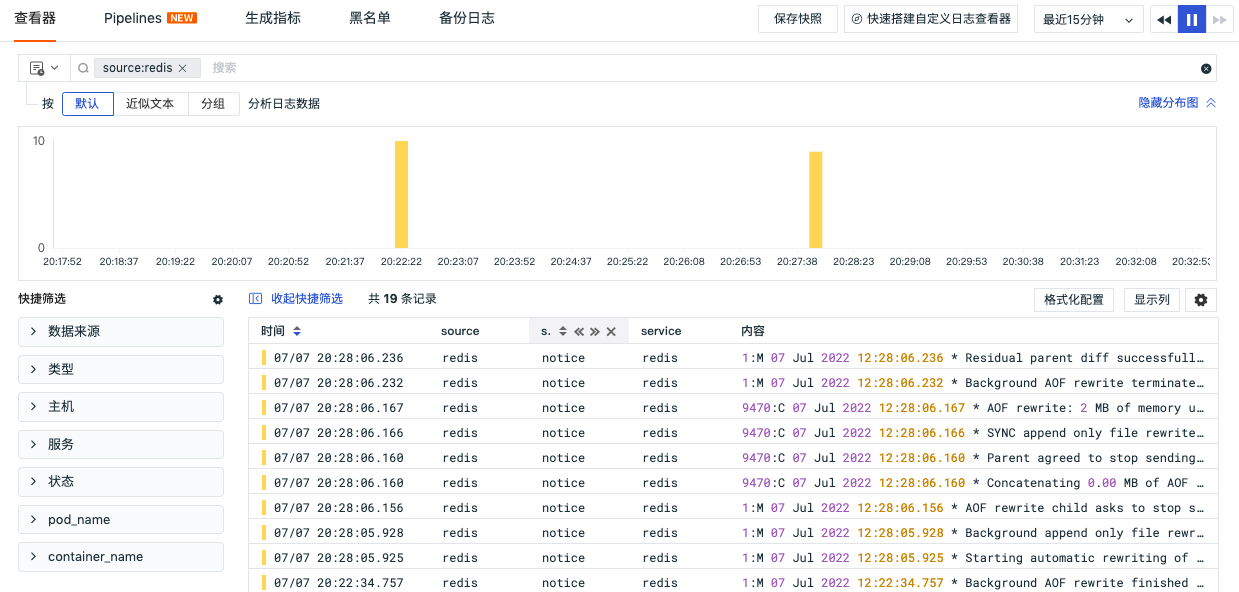Click the source column header
Image resolution: width=1239 pixels, height=592 pixels.
pos(460,331)
